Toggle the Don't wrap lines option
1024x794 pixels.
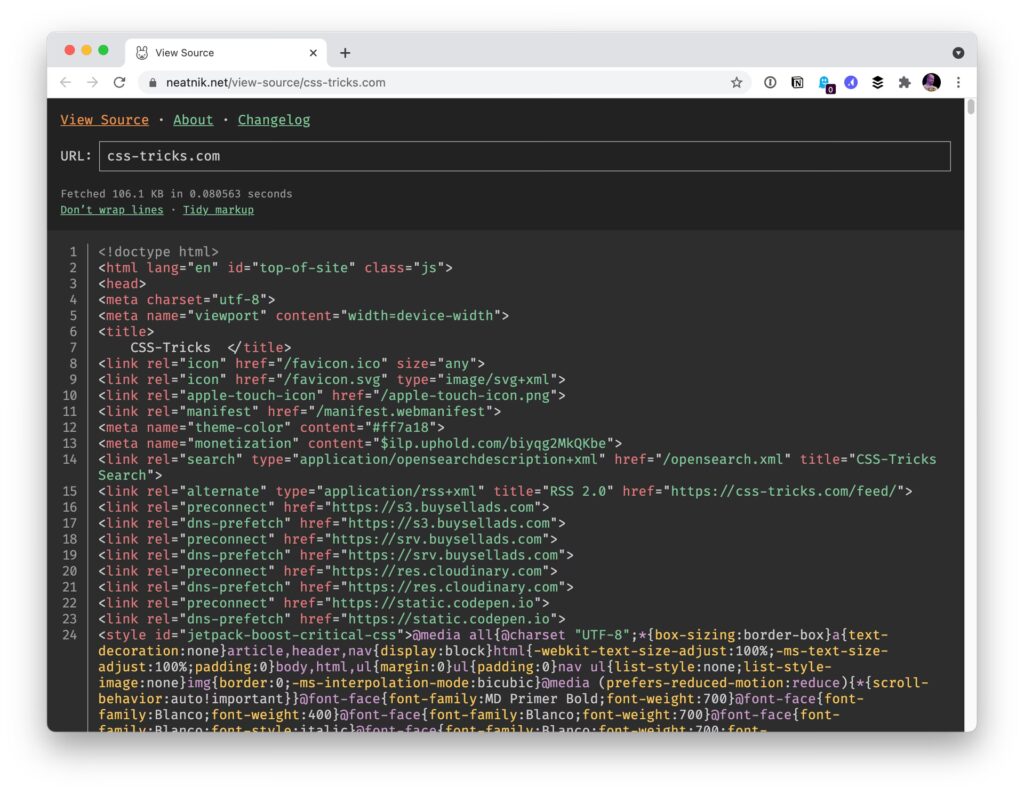pyautogui.click(x=111, y=210)
